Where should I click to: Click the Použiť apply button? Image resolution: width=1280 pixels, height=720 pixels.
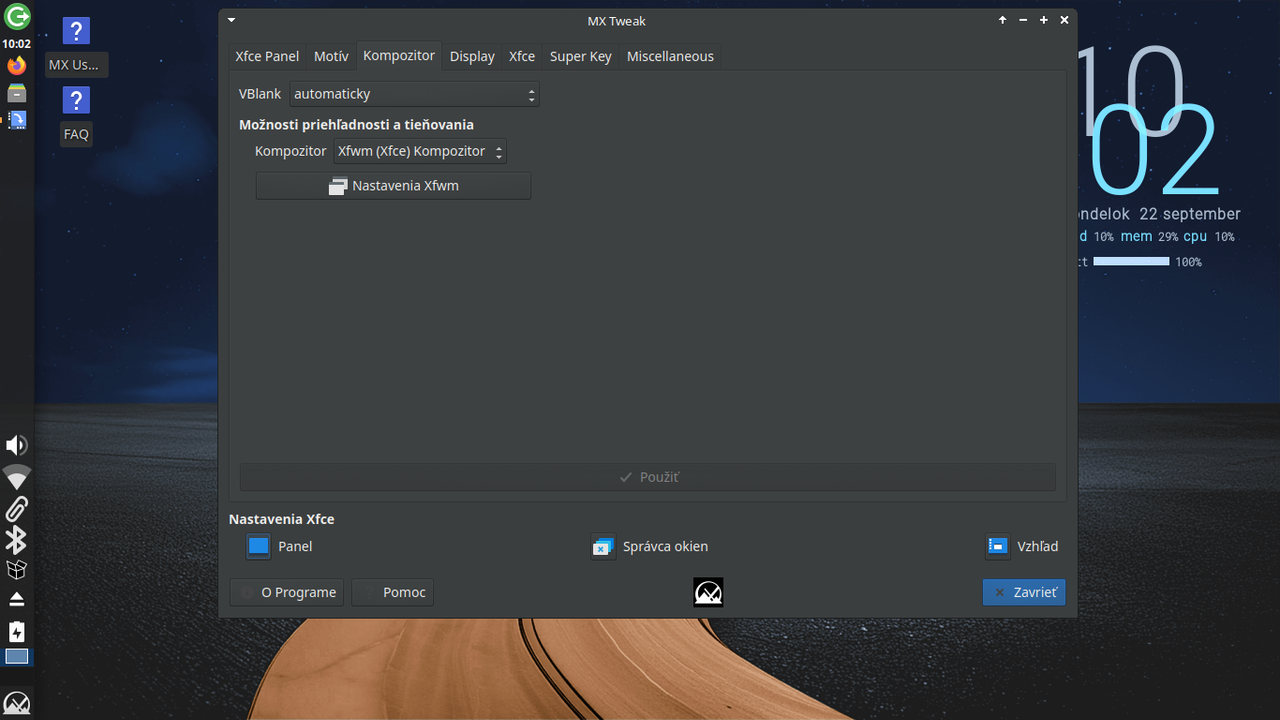[x=648, y=477]
